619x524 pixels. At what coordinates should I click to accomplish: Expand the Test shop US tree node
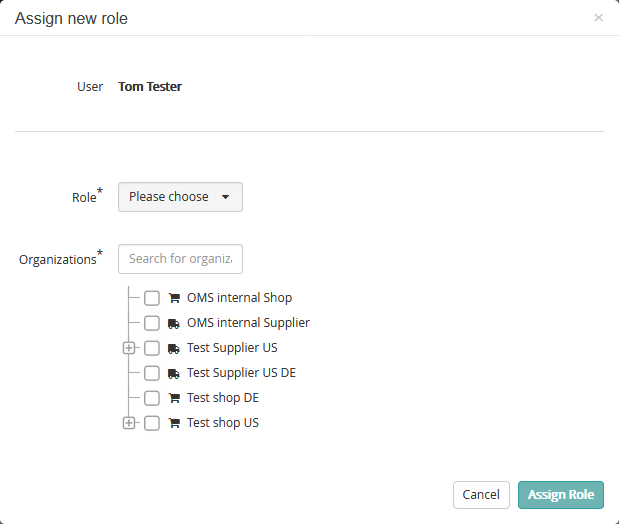click(129, 423)
